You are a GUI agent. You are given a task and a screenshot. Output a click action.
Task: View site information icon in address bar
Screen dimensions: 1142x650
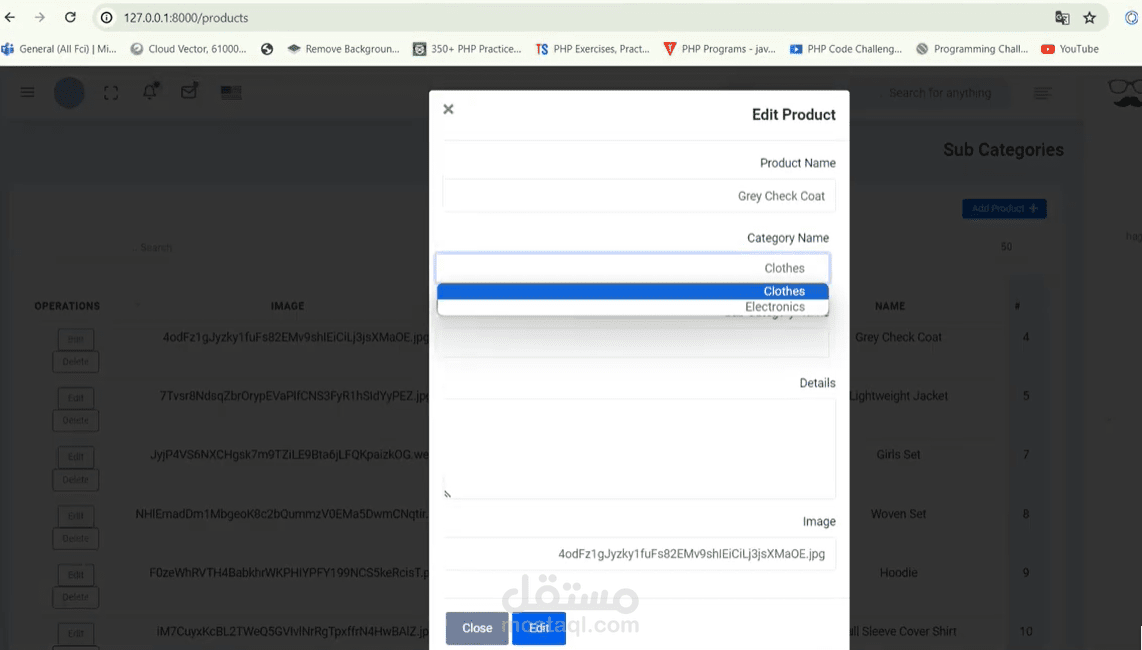click(107, 17)
